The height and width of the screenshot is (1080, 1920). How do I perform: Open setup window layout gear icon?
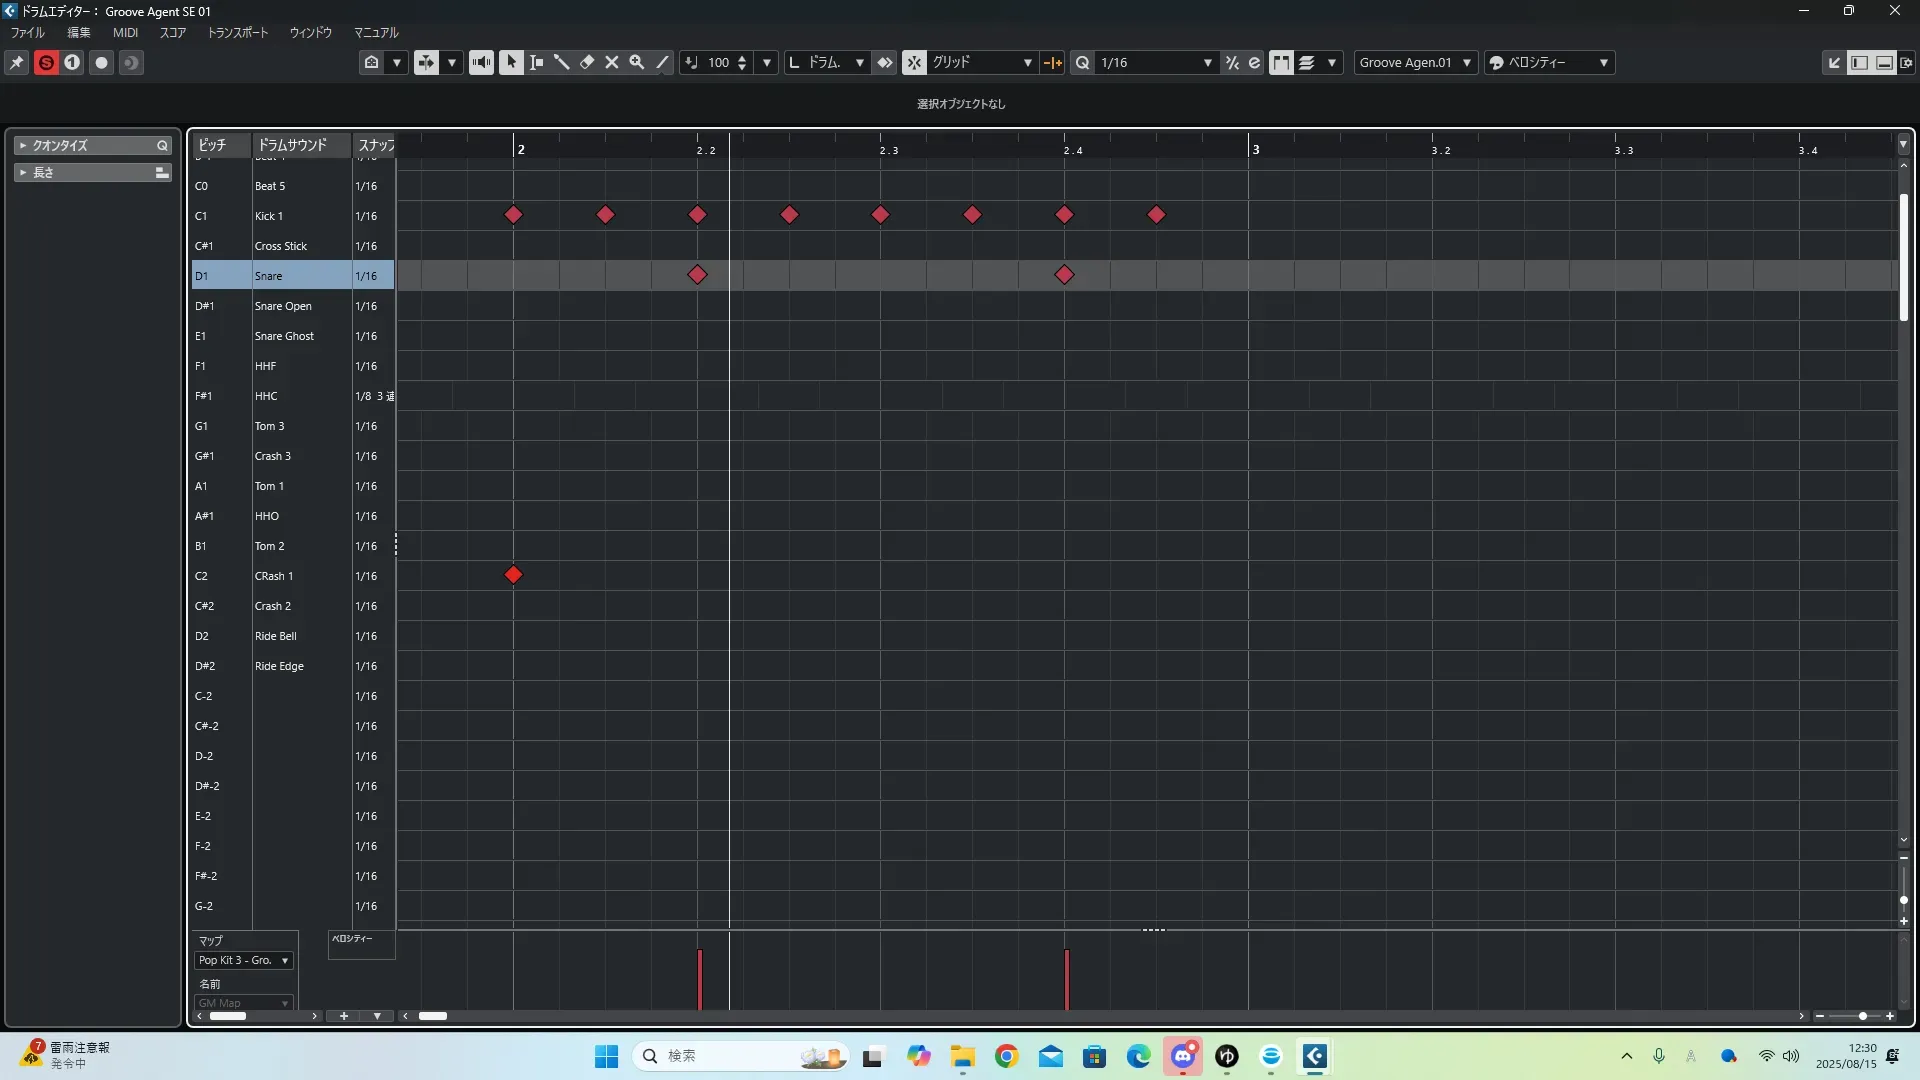click(1907, 62)
